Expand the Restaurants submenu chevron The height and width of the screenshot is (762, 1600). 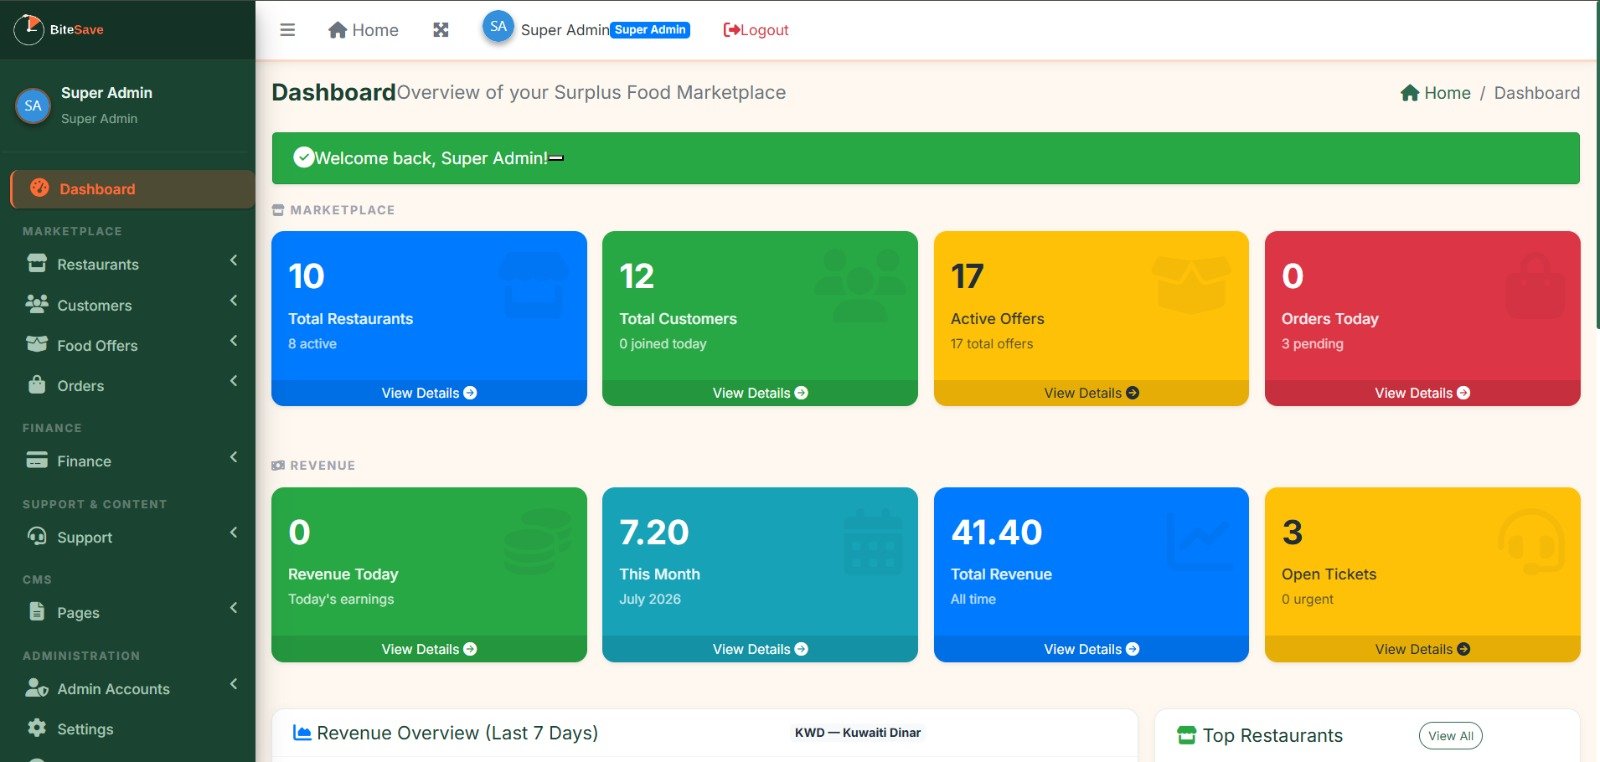coord(233,260)
